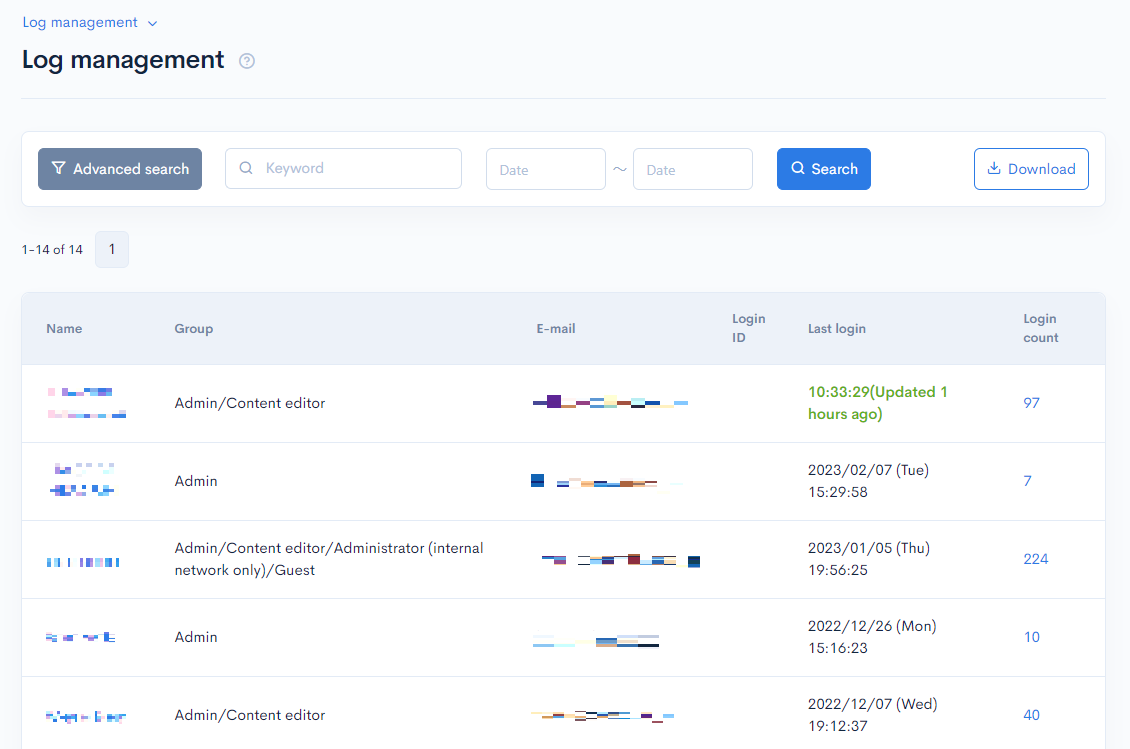This screenshot has height=749, width=1130.
Task: Click the chevron next to Log management breadcrumb
Action: coord(152,22)
